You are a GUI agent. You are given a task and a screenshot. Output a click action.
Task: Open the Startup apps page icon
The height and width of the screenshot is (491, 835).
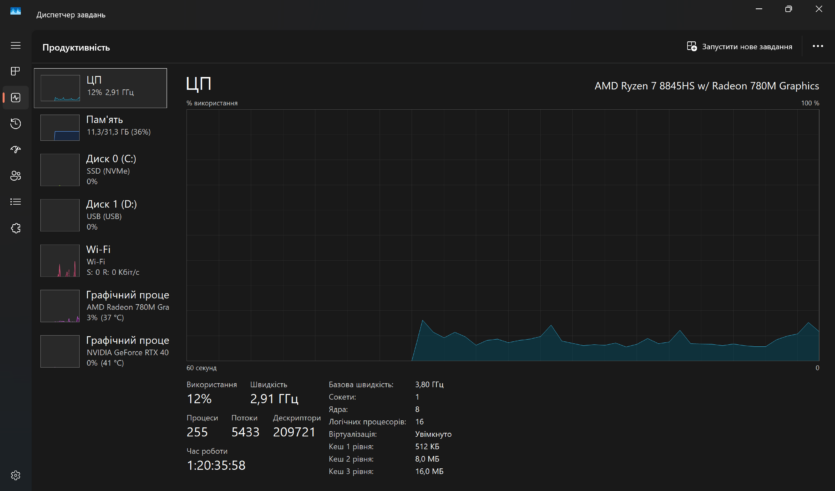(x=15, y=150)
